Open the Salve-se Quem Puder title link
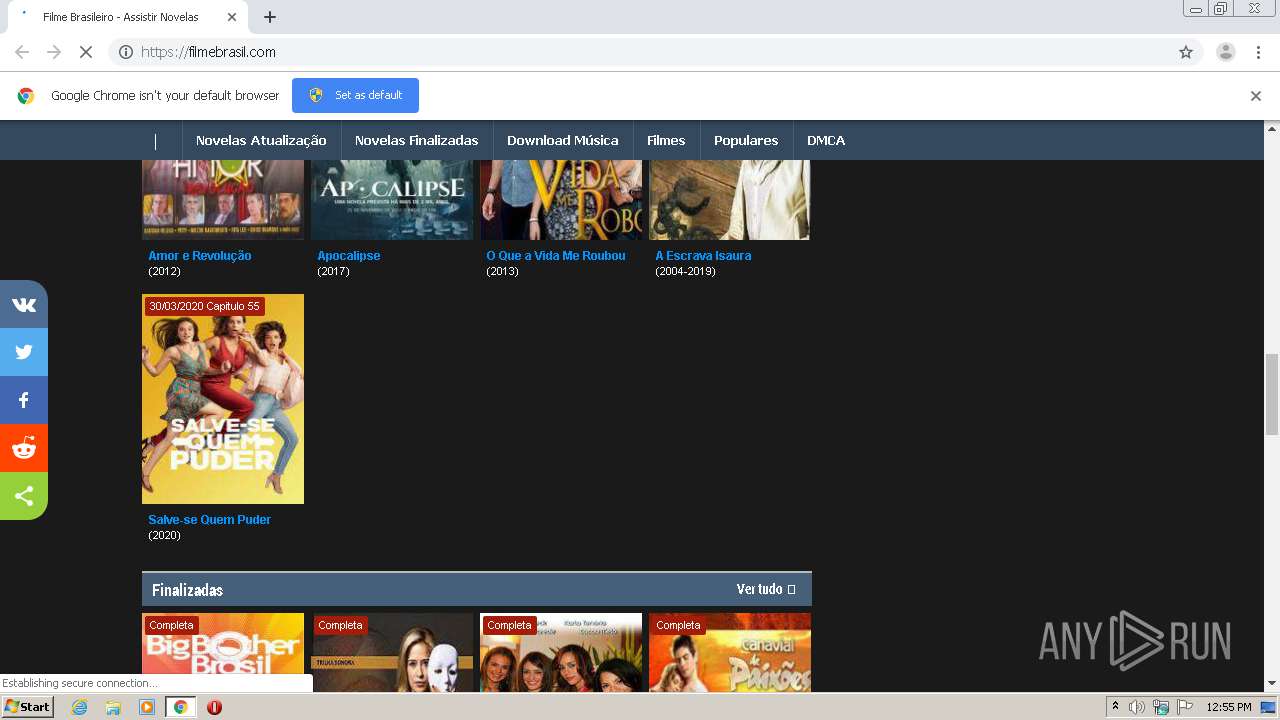The image size is (1280, 720). tap(209, 520)
